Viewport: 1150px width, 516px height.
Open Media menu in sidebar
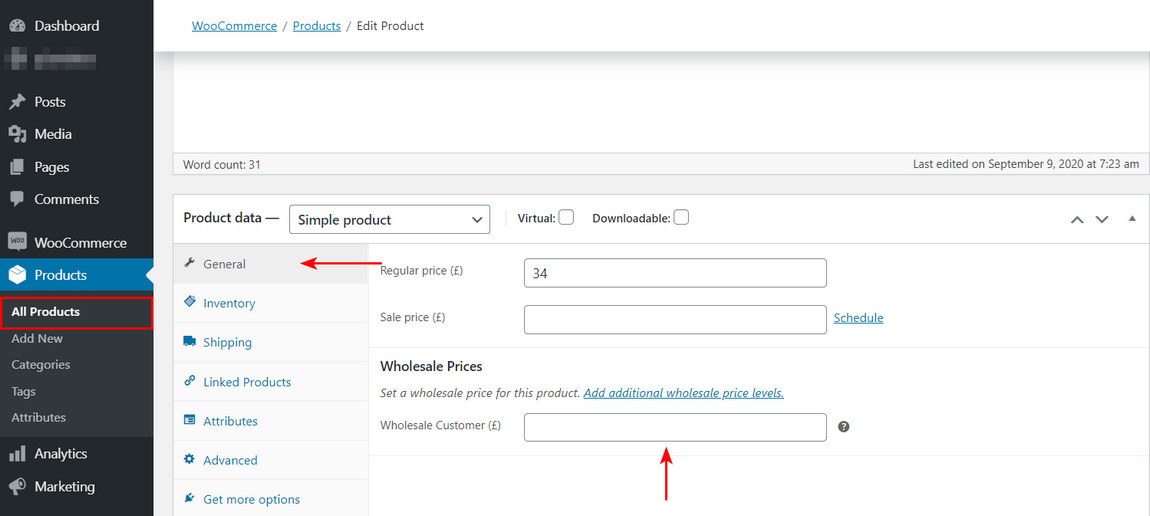76,134
